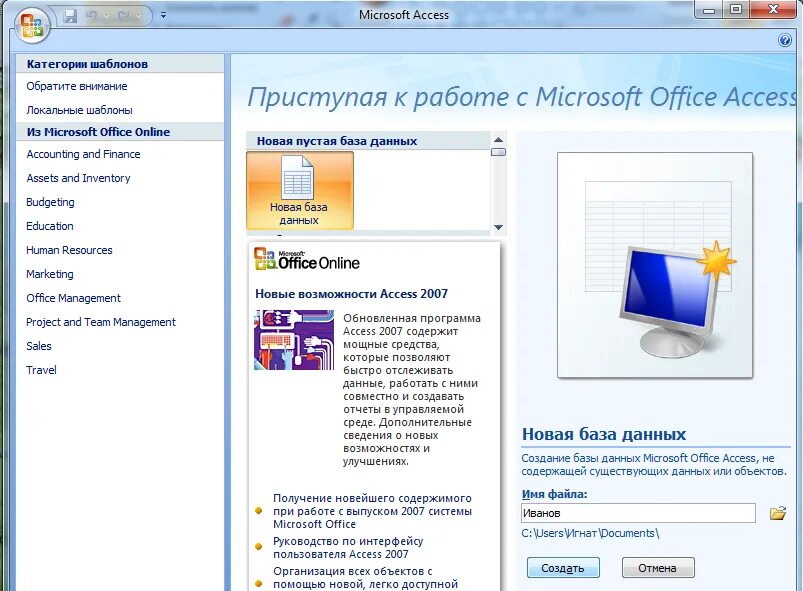Open the Redo history dropdown arrow
This screenshot has height=591, width=803.
click(x=138, y=16)
